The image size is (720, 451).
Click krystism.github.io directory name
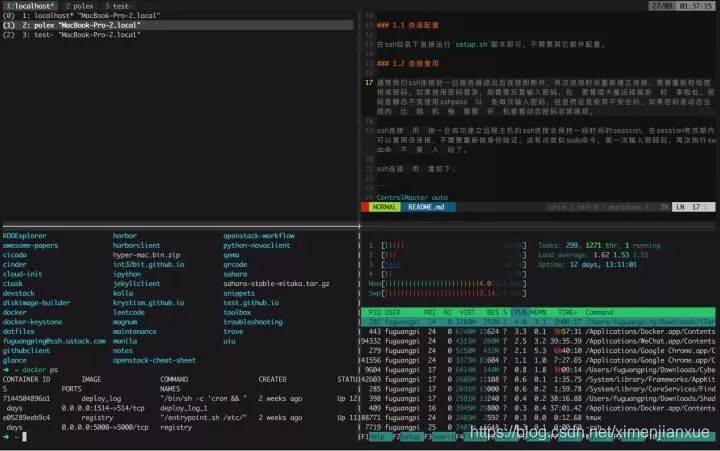pyautogui.click(x=148, y=303)
